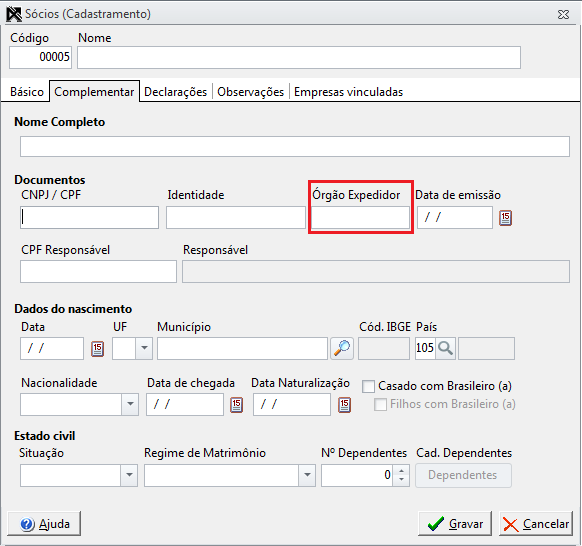Open Ajuda help button

point(44,524)
